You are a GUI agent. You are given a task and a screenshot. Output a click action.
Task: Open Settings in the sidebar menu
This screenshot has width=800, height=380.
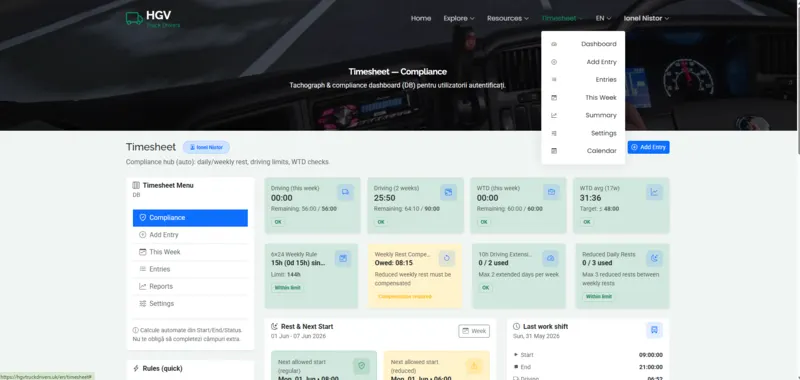[190, 303]
